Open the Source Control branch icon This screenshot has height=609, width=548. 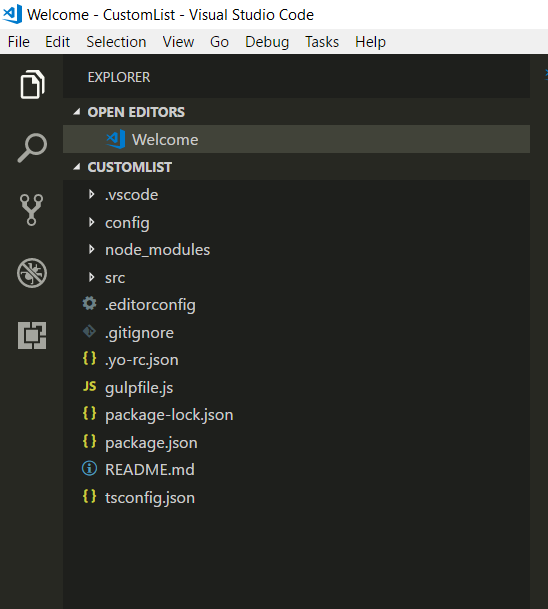[x=31, y=210]
